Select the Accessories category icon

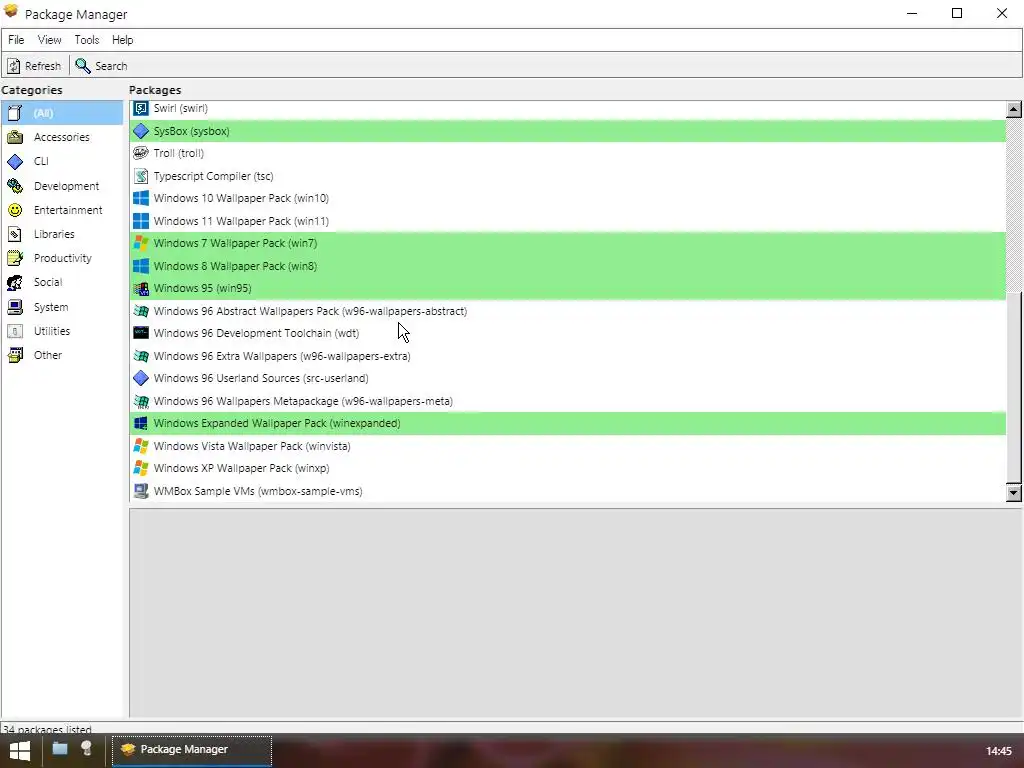coord(15,137)
